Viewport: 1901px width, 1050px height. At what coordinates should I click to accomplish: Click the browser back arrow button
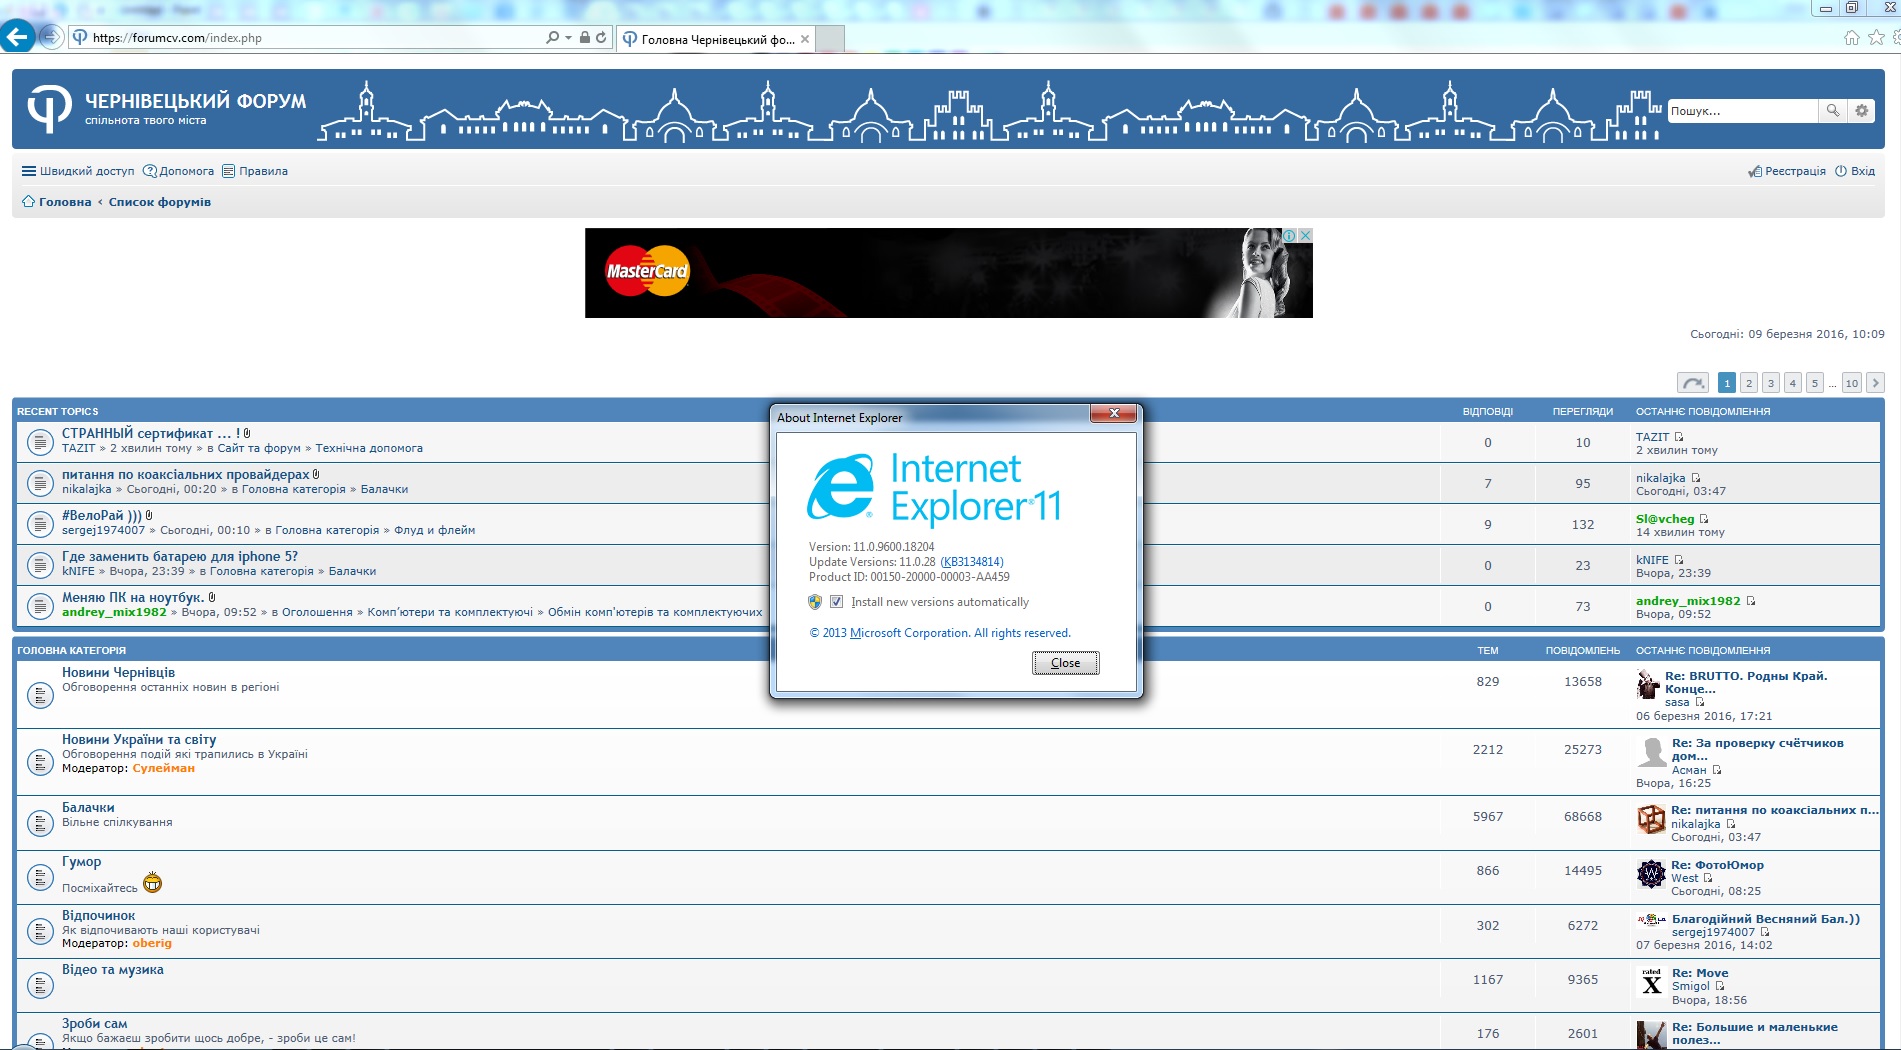point(18,37)
